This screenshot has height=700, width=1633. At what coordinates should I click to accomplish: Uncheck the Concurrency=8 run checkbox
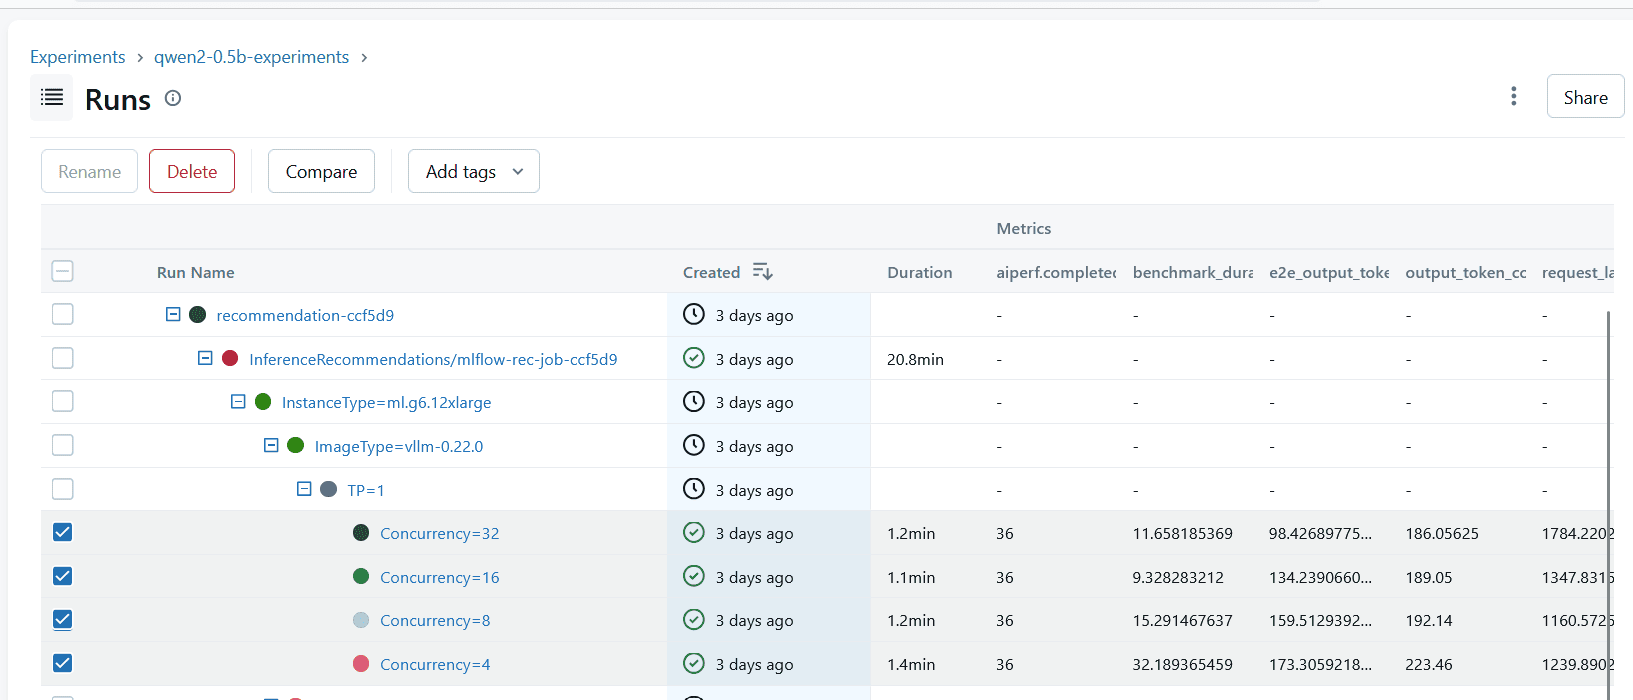[62, 619]
